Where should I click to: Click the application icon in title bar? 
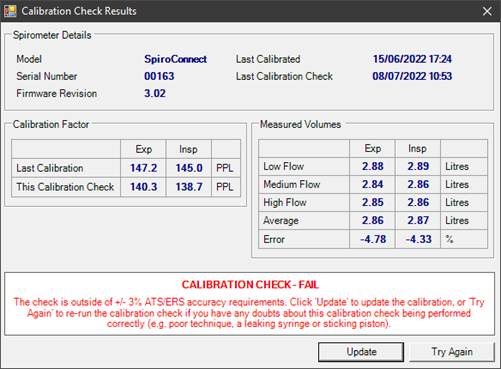click(10, 11)
